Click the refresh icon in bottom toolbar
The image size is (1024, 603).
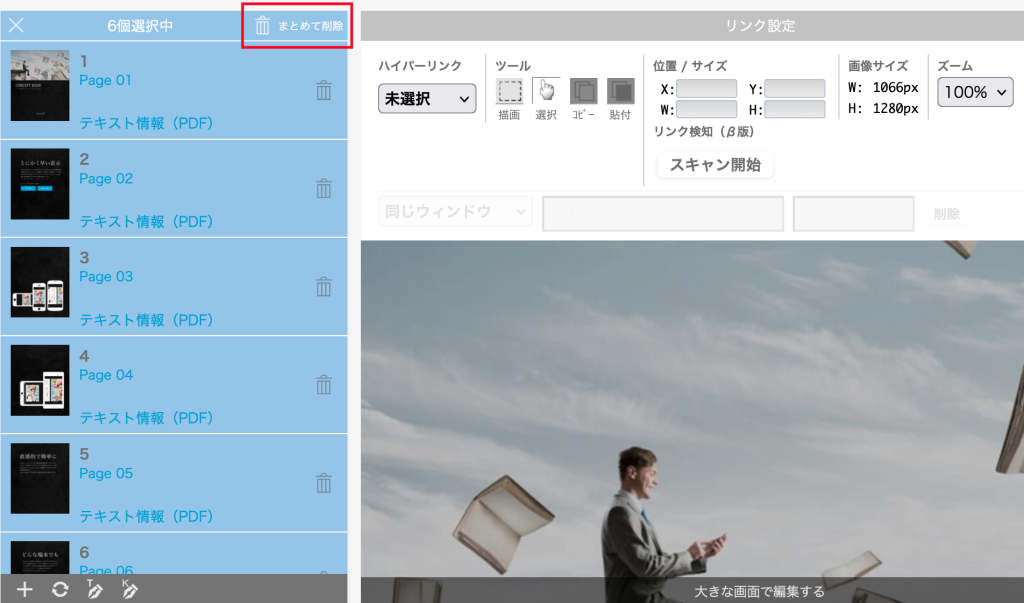pos(60,590)
